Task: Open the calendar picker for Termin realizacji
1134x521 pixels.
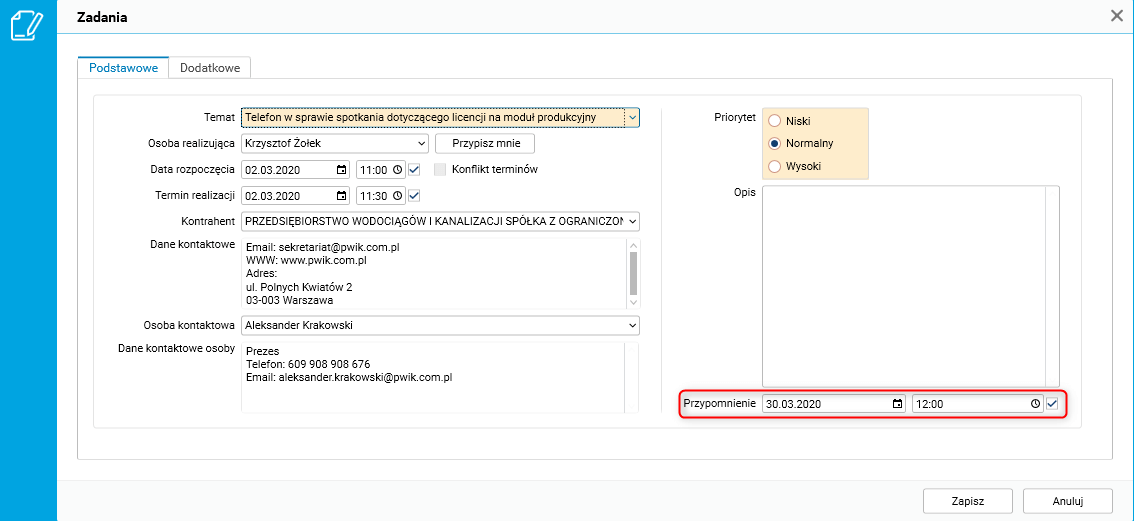Action: [x=342, y=196]
